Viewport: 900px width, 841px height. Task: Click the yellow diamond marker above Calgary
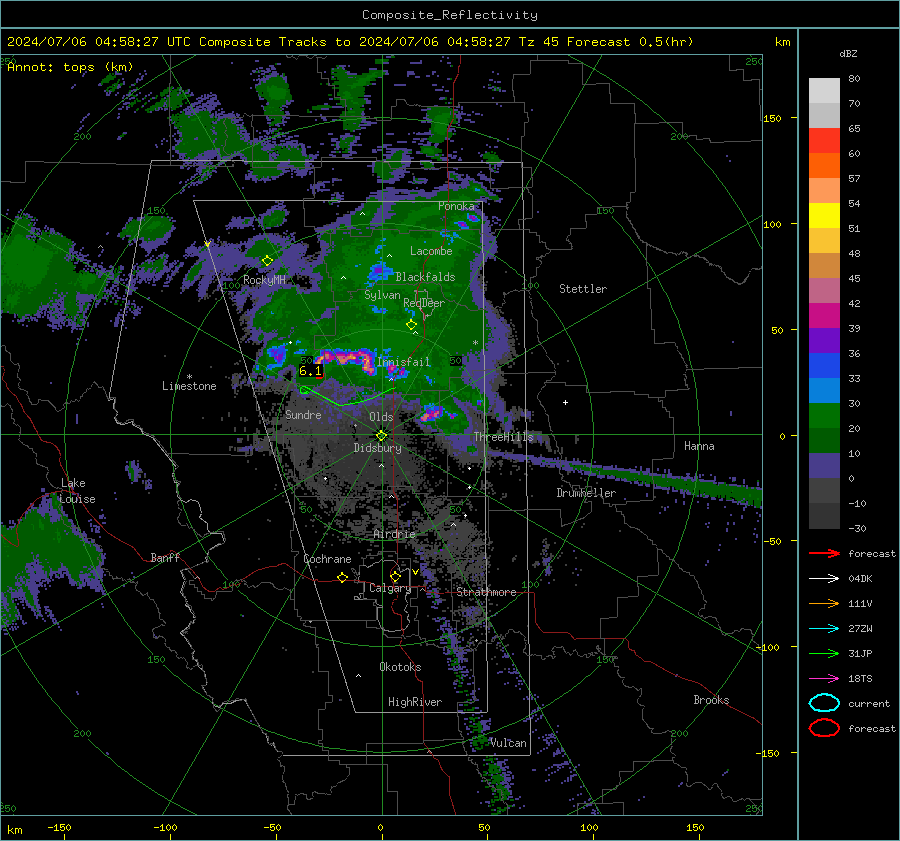coord(395,576)
